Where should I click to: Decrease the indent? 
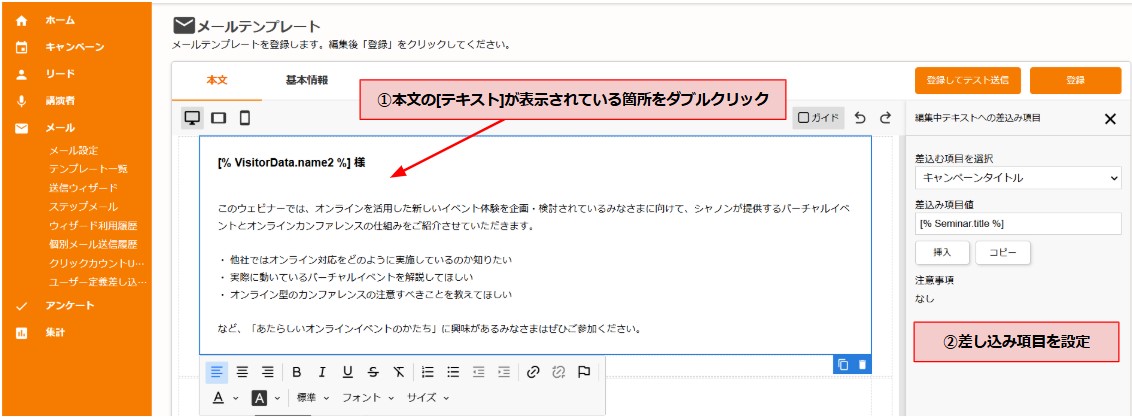coord(479,372)
